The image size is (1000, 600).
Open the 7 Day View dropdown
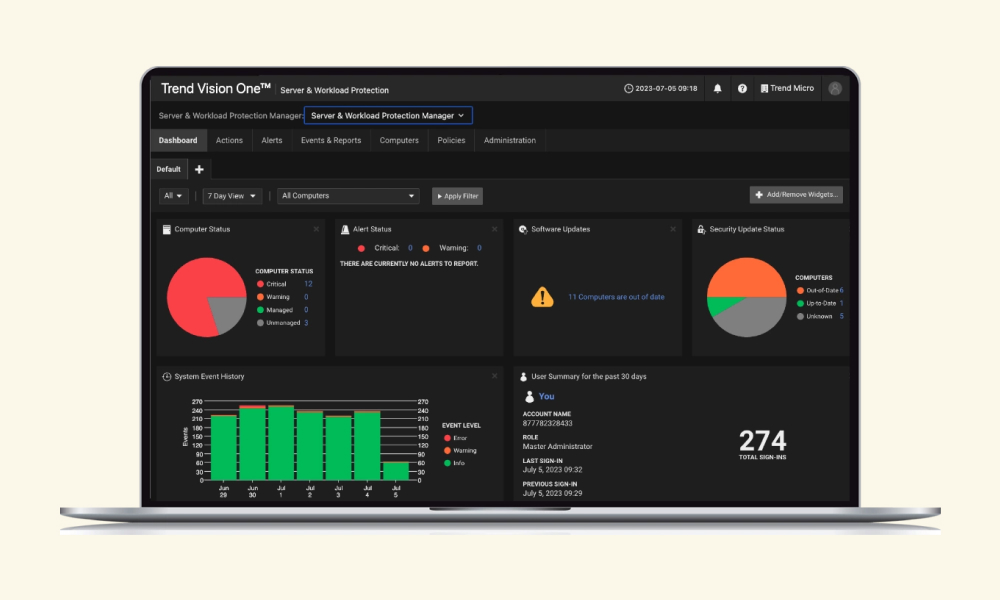tap(232, 196)
